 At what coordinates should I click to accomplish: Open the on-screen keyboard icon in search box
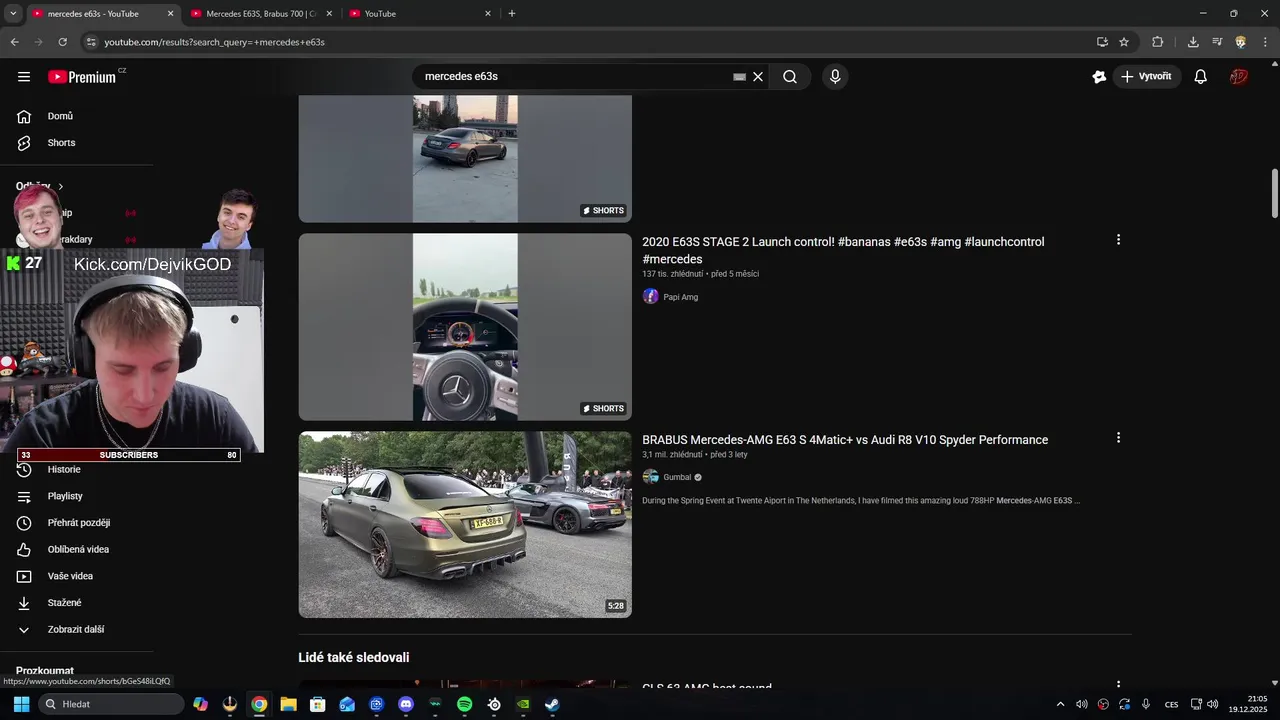(x=739, y=77)
